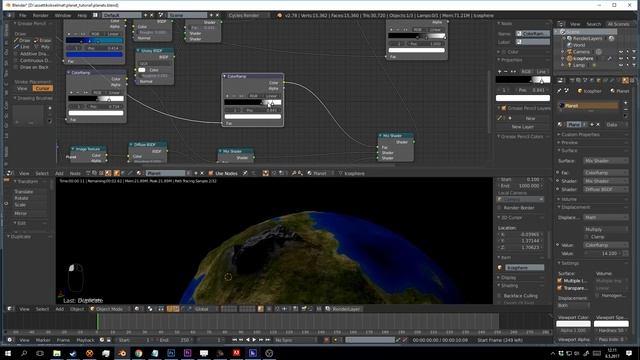
Task: Toggle the Use Nodes checkbox
Action: point(211,173)
